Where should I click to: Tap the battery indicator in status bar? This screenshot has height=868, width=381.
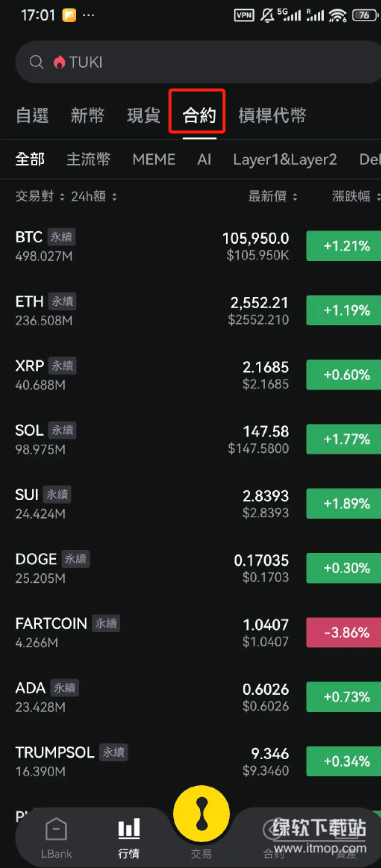tap(364, 16)
